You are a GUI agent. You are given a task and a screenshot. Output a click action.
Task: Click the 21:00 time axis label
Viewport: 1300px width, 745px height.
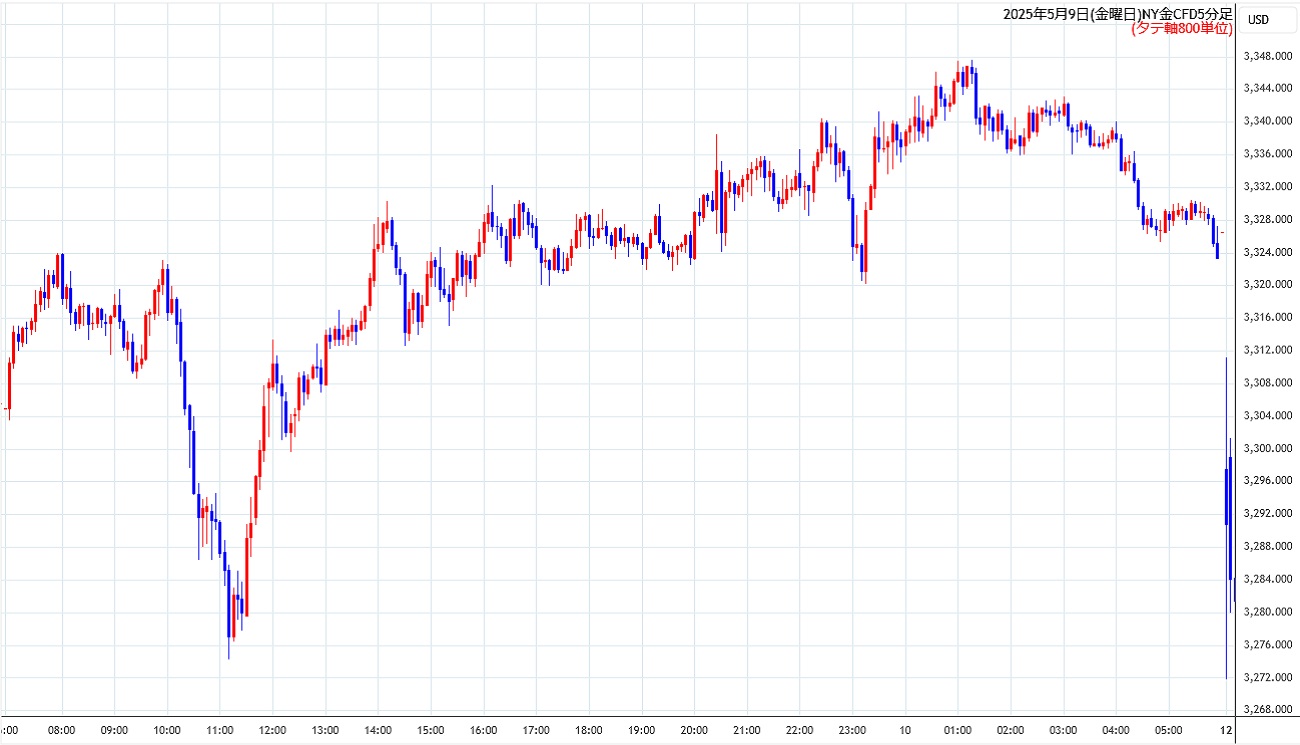coord(747,730)
